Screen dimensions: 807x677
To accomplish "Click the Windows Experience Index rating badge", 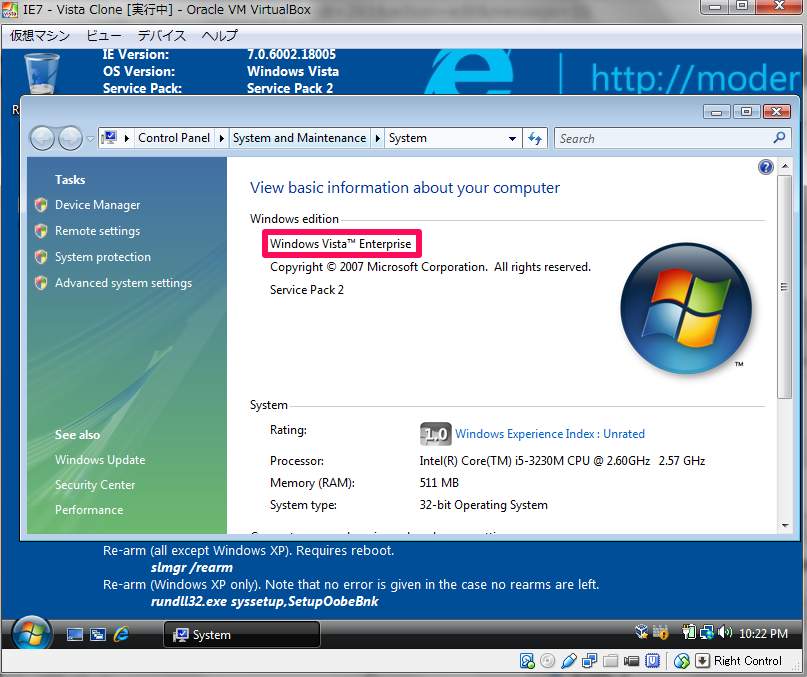I will [x=435, y=434].
